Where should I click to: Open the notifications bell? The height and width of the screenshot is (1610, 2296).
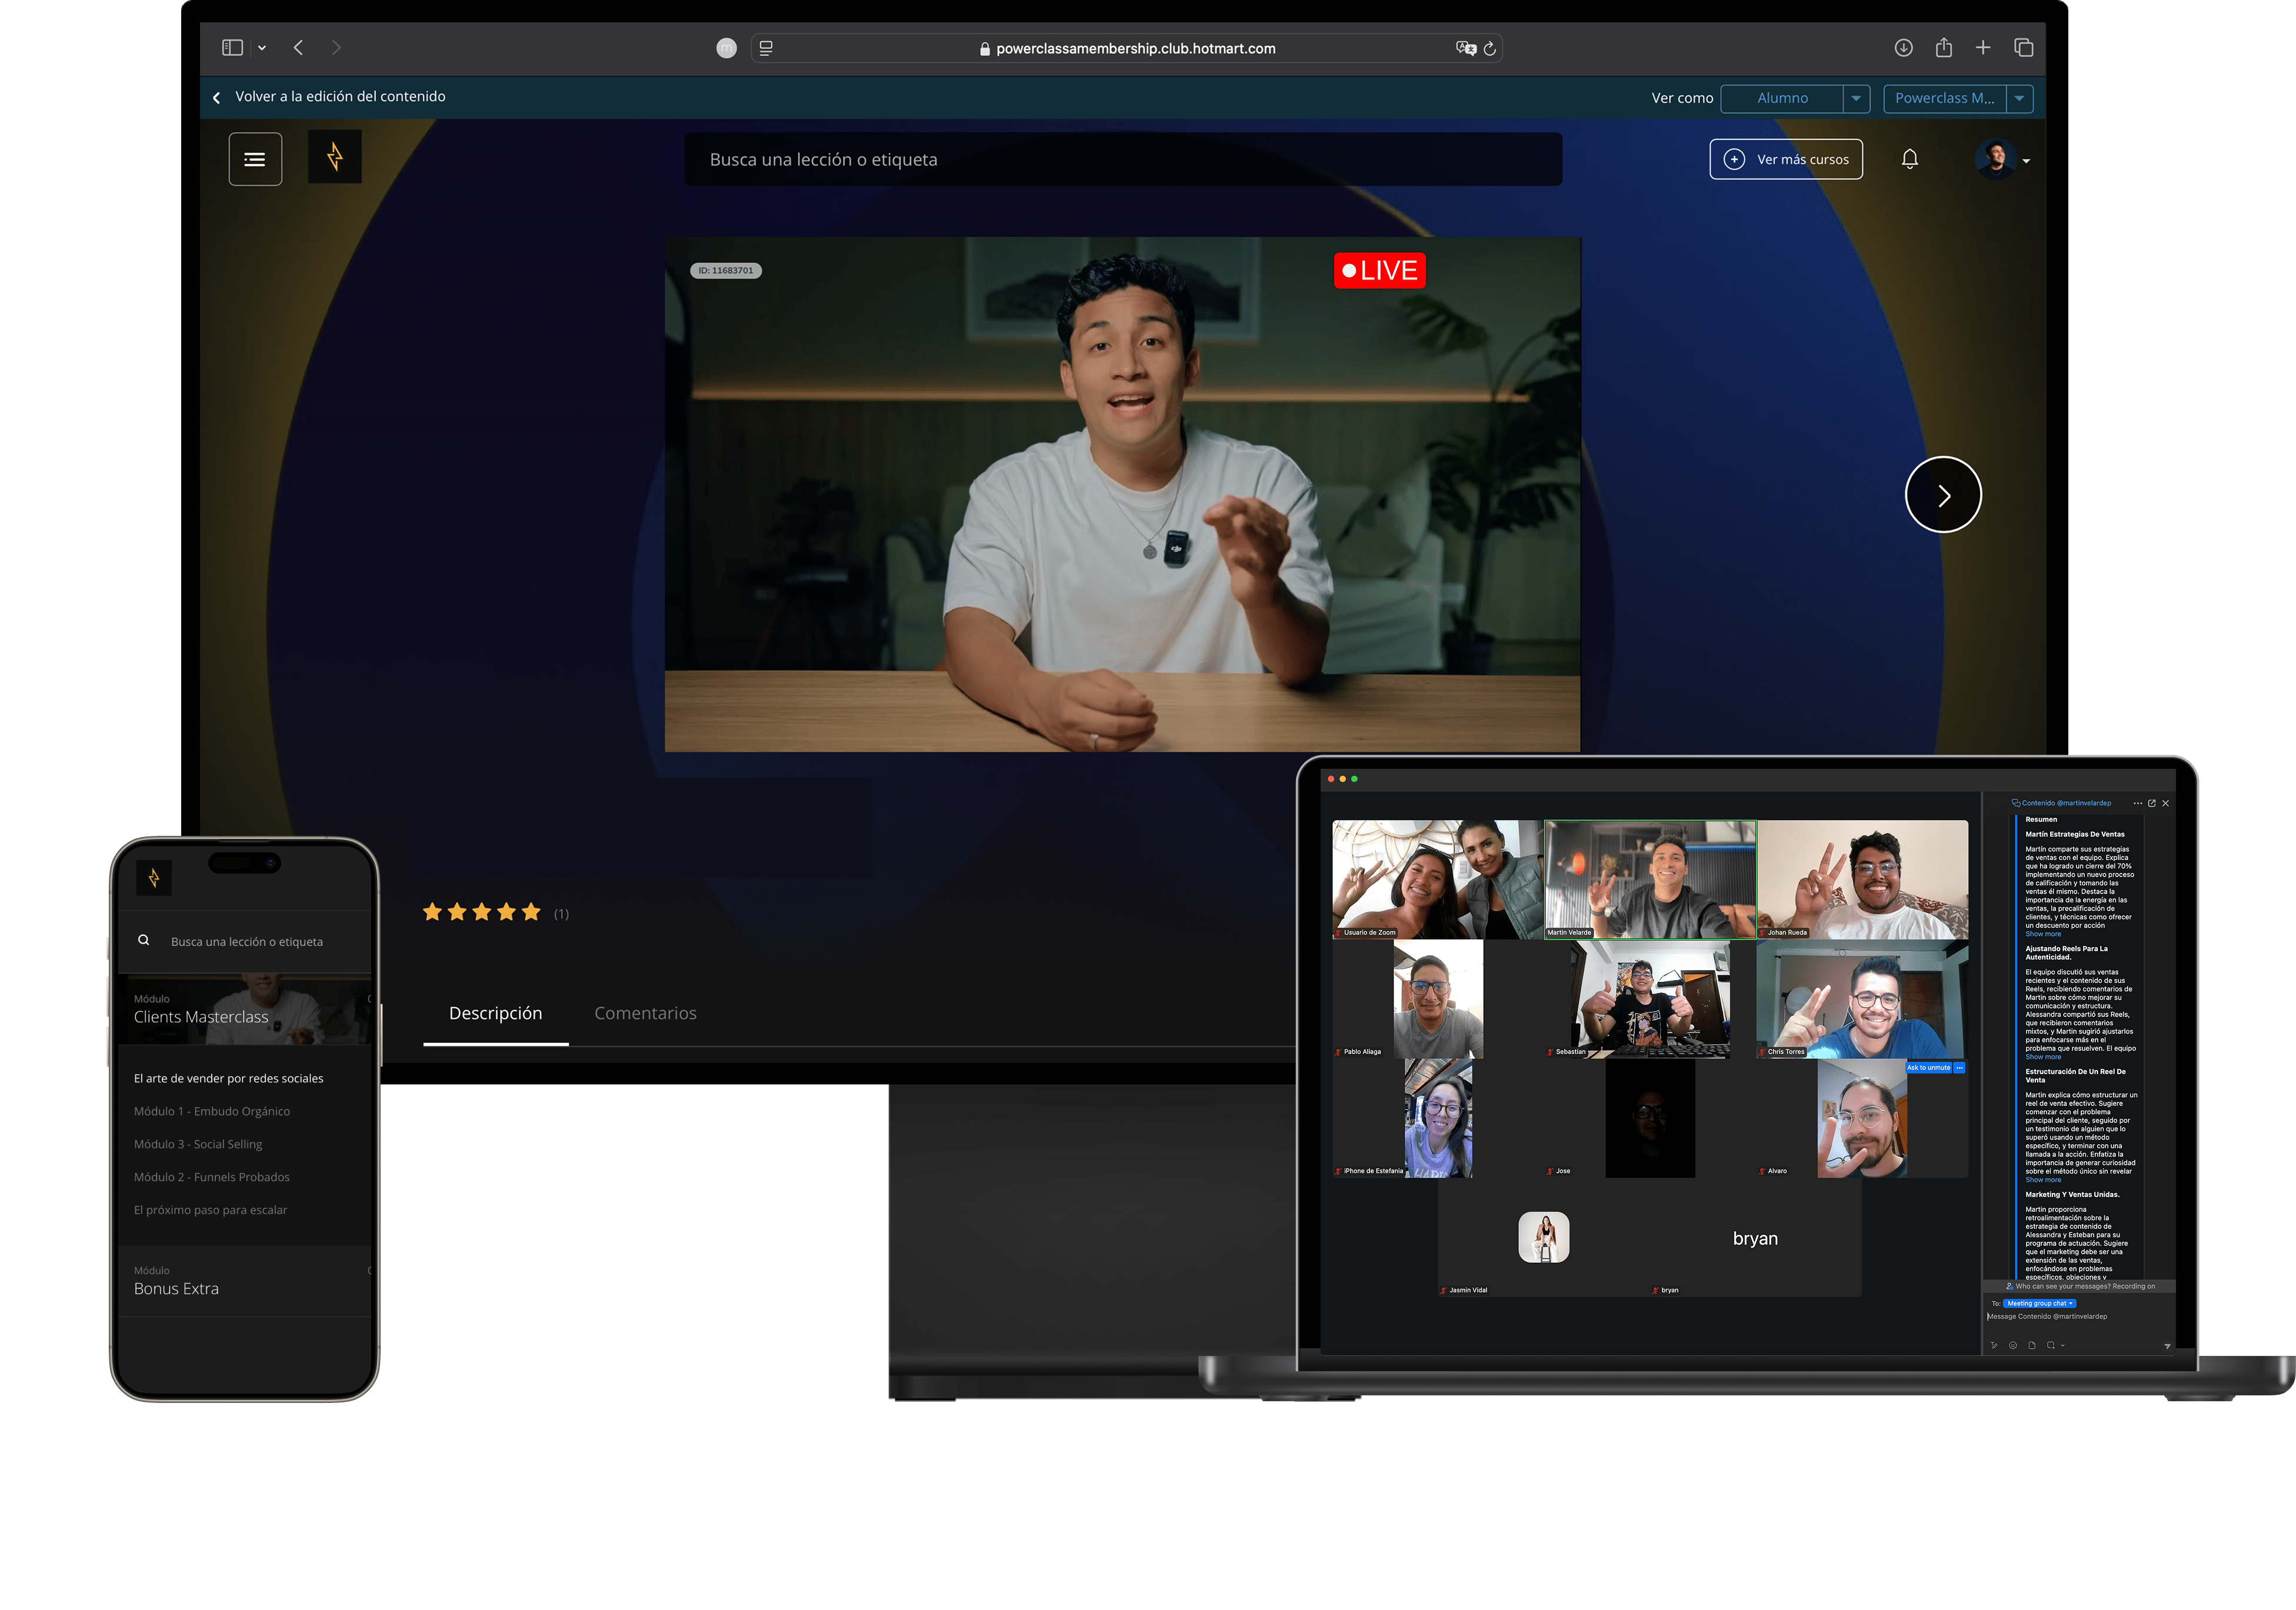pos(1909,159)
